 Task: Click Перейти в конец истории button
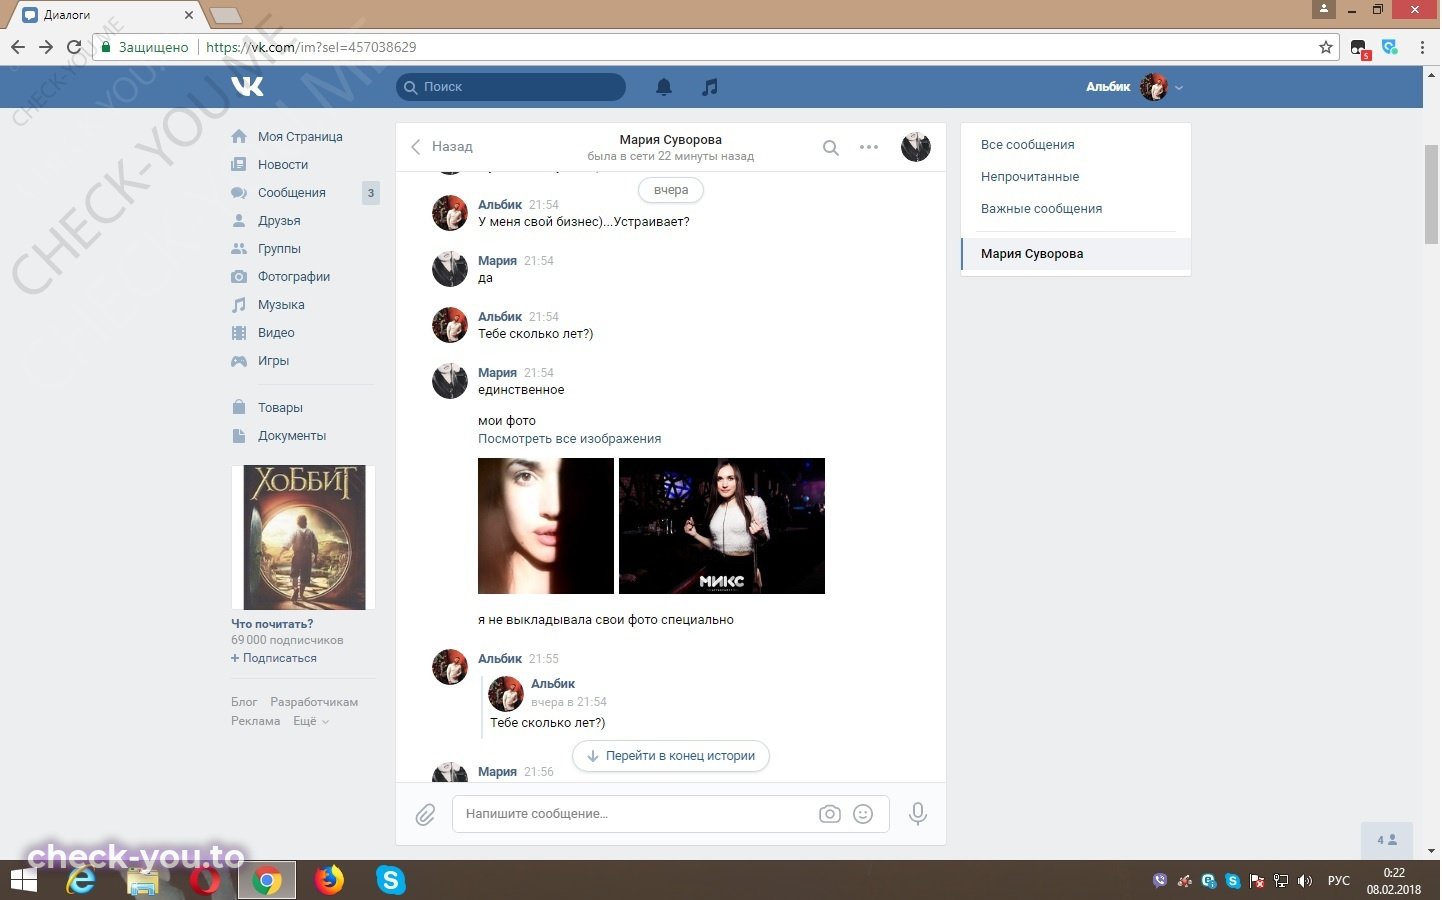point(672,756)
